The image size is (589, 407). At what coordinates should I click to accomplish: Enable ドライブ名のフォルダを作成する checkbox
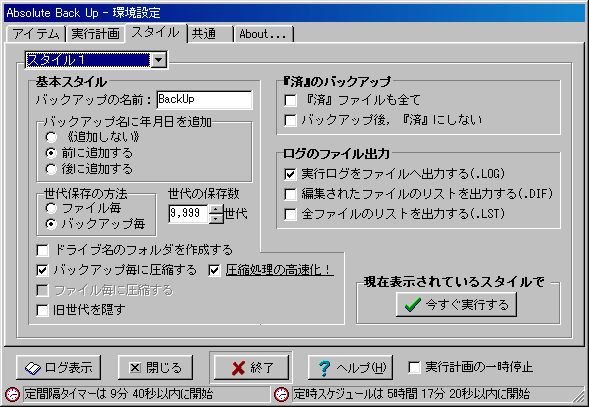(x=42, y=250)
